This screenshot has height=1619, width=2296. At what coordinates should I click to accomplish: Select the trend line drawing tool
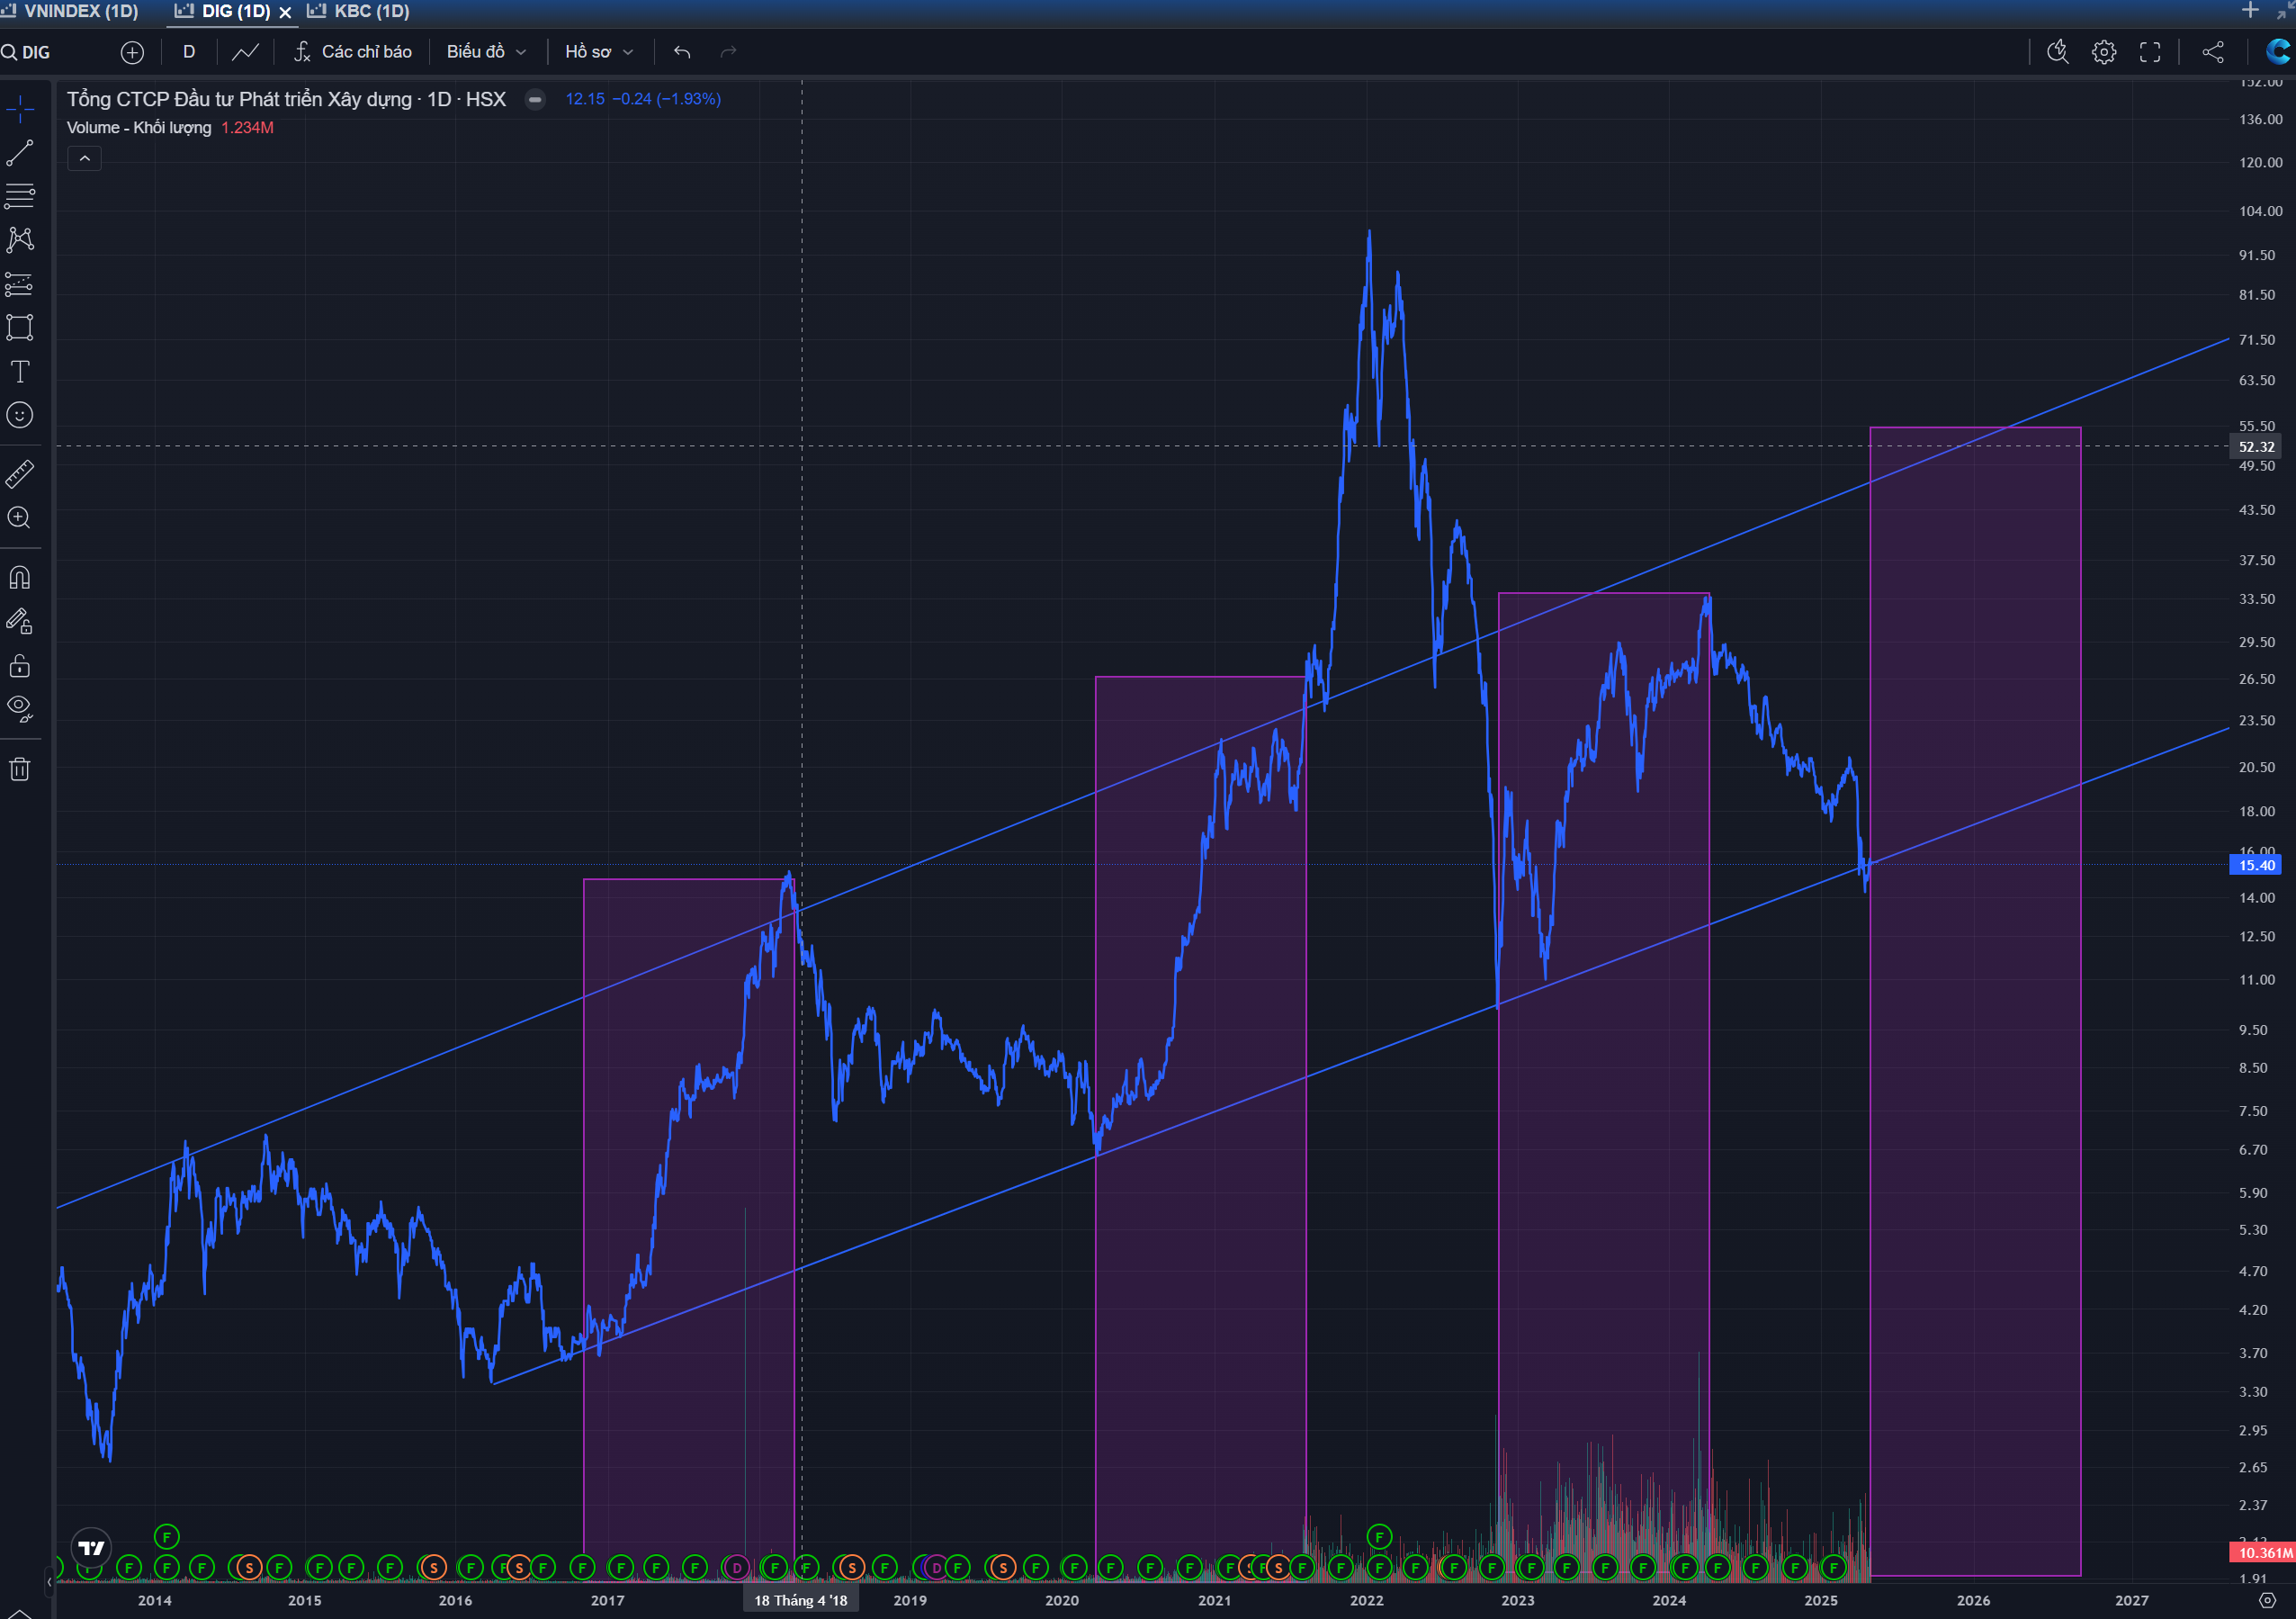tap(20, 152)
